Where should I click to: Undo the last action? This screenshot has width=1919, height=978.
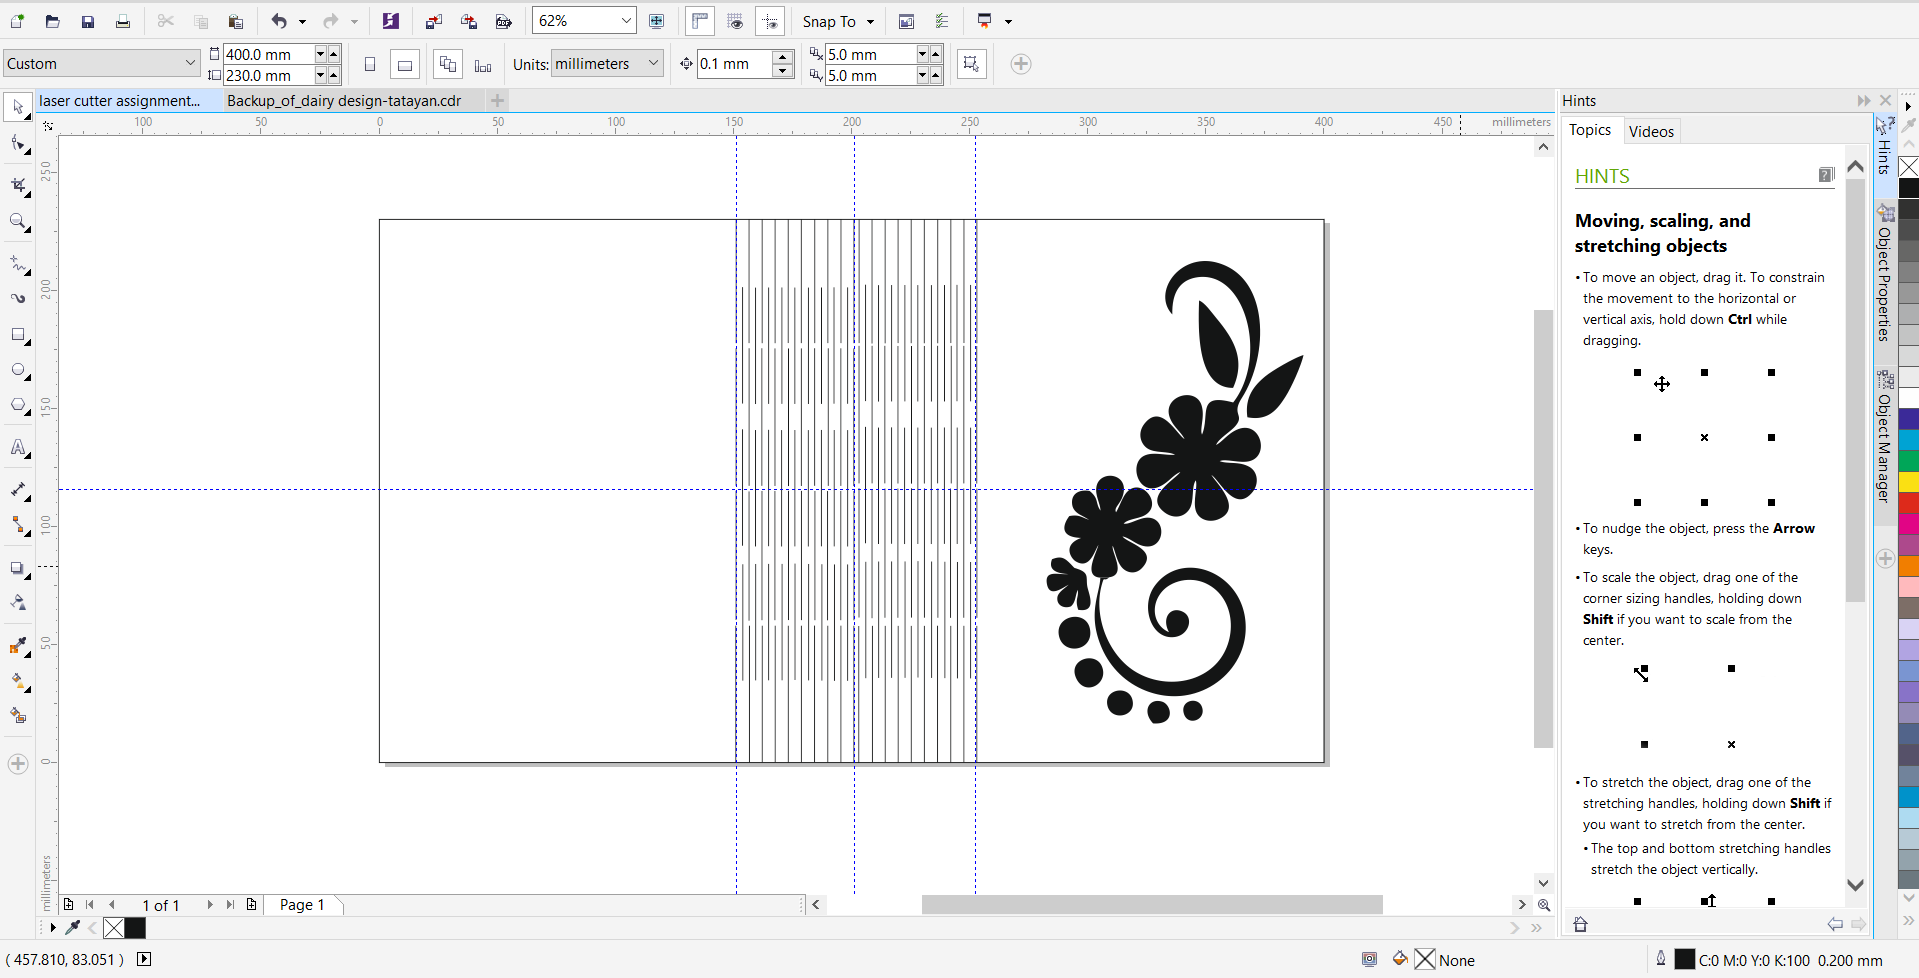click(x=279, y=21)
